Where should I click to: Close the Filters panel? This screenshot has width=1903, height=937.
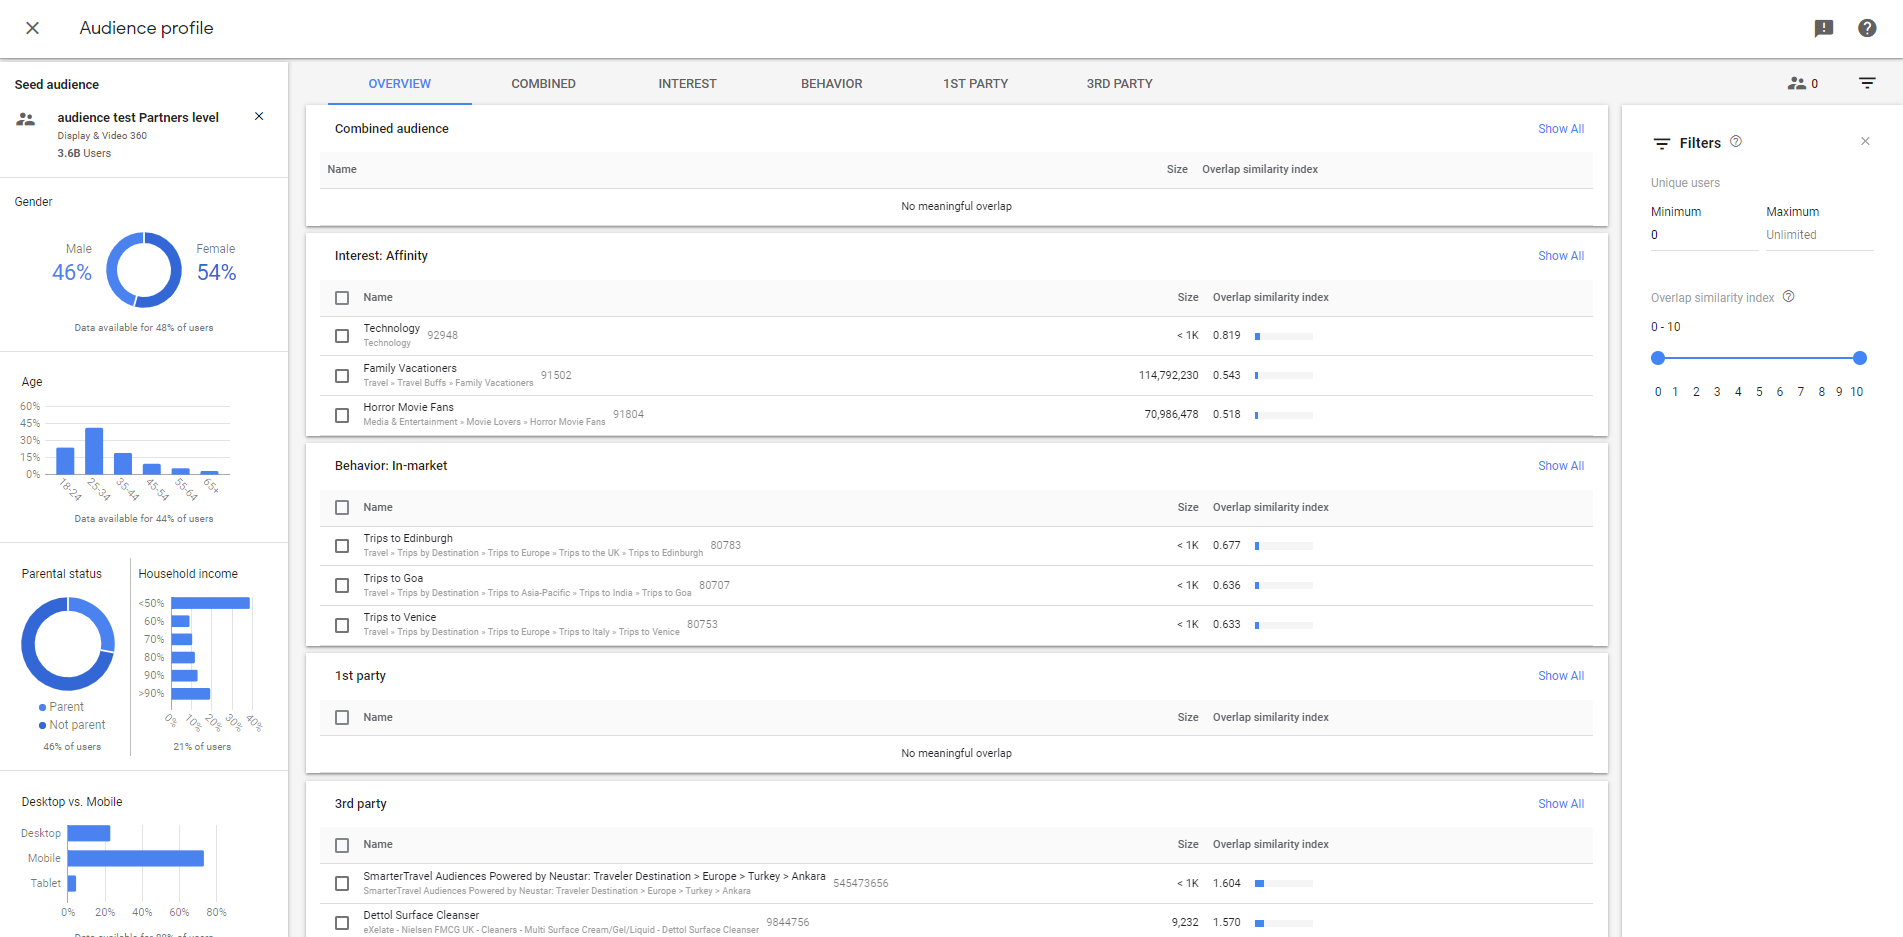pyautogui.click(x=1865, y=142)
